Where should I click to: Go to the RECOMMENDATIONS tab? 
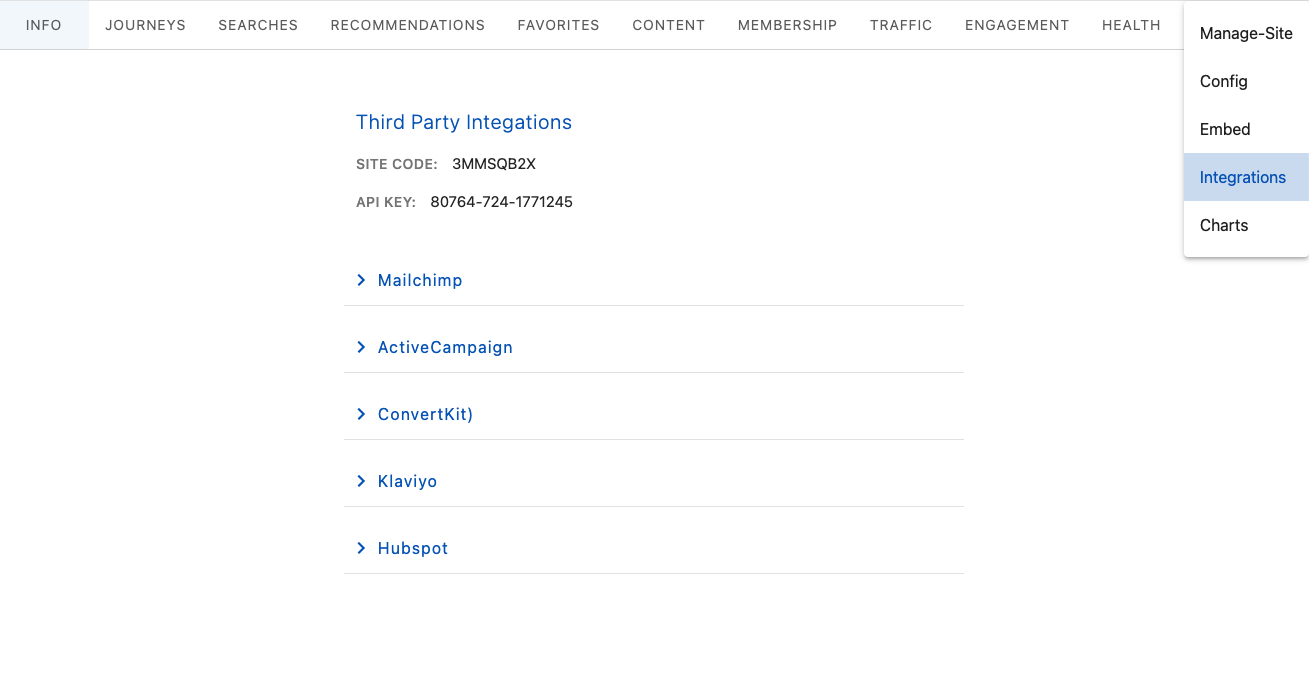click(408, 25)
